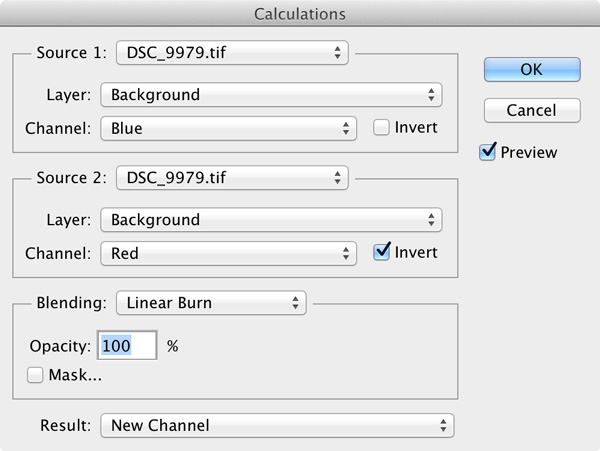
Task: Uncheck Invert for Source 2 channel
Action: 381,253
